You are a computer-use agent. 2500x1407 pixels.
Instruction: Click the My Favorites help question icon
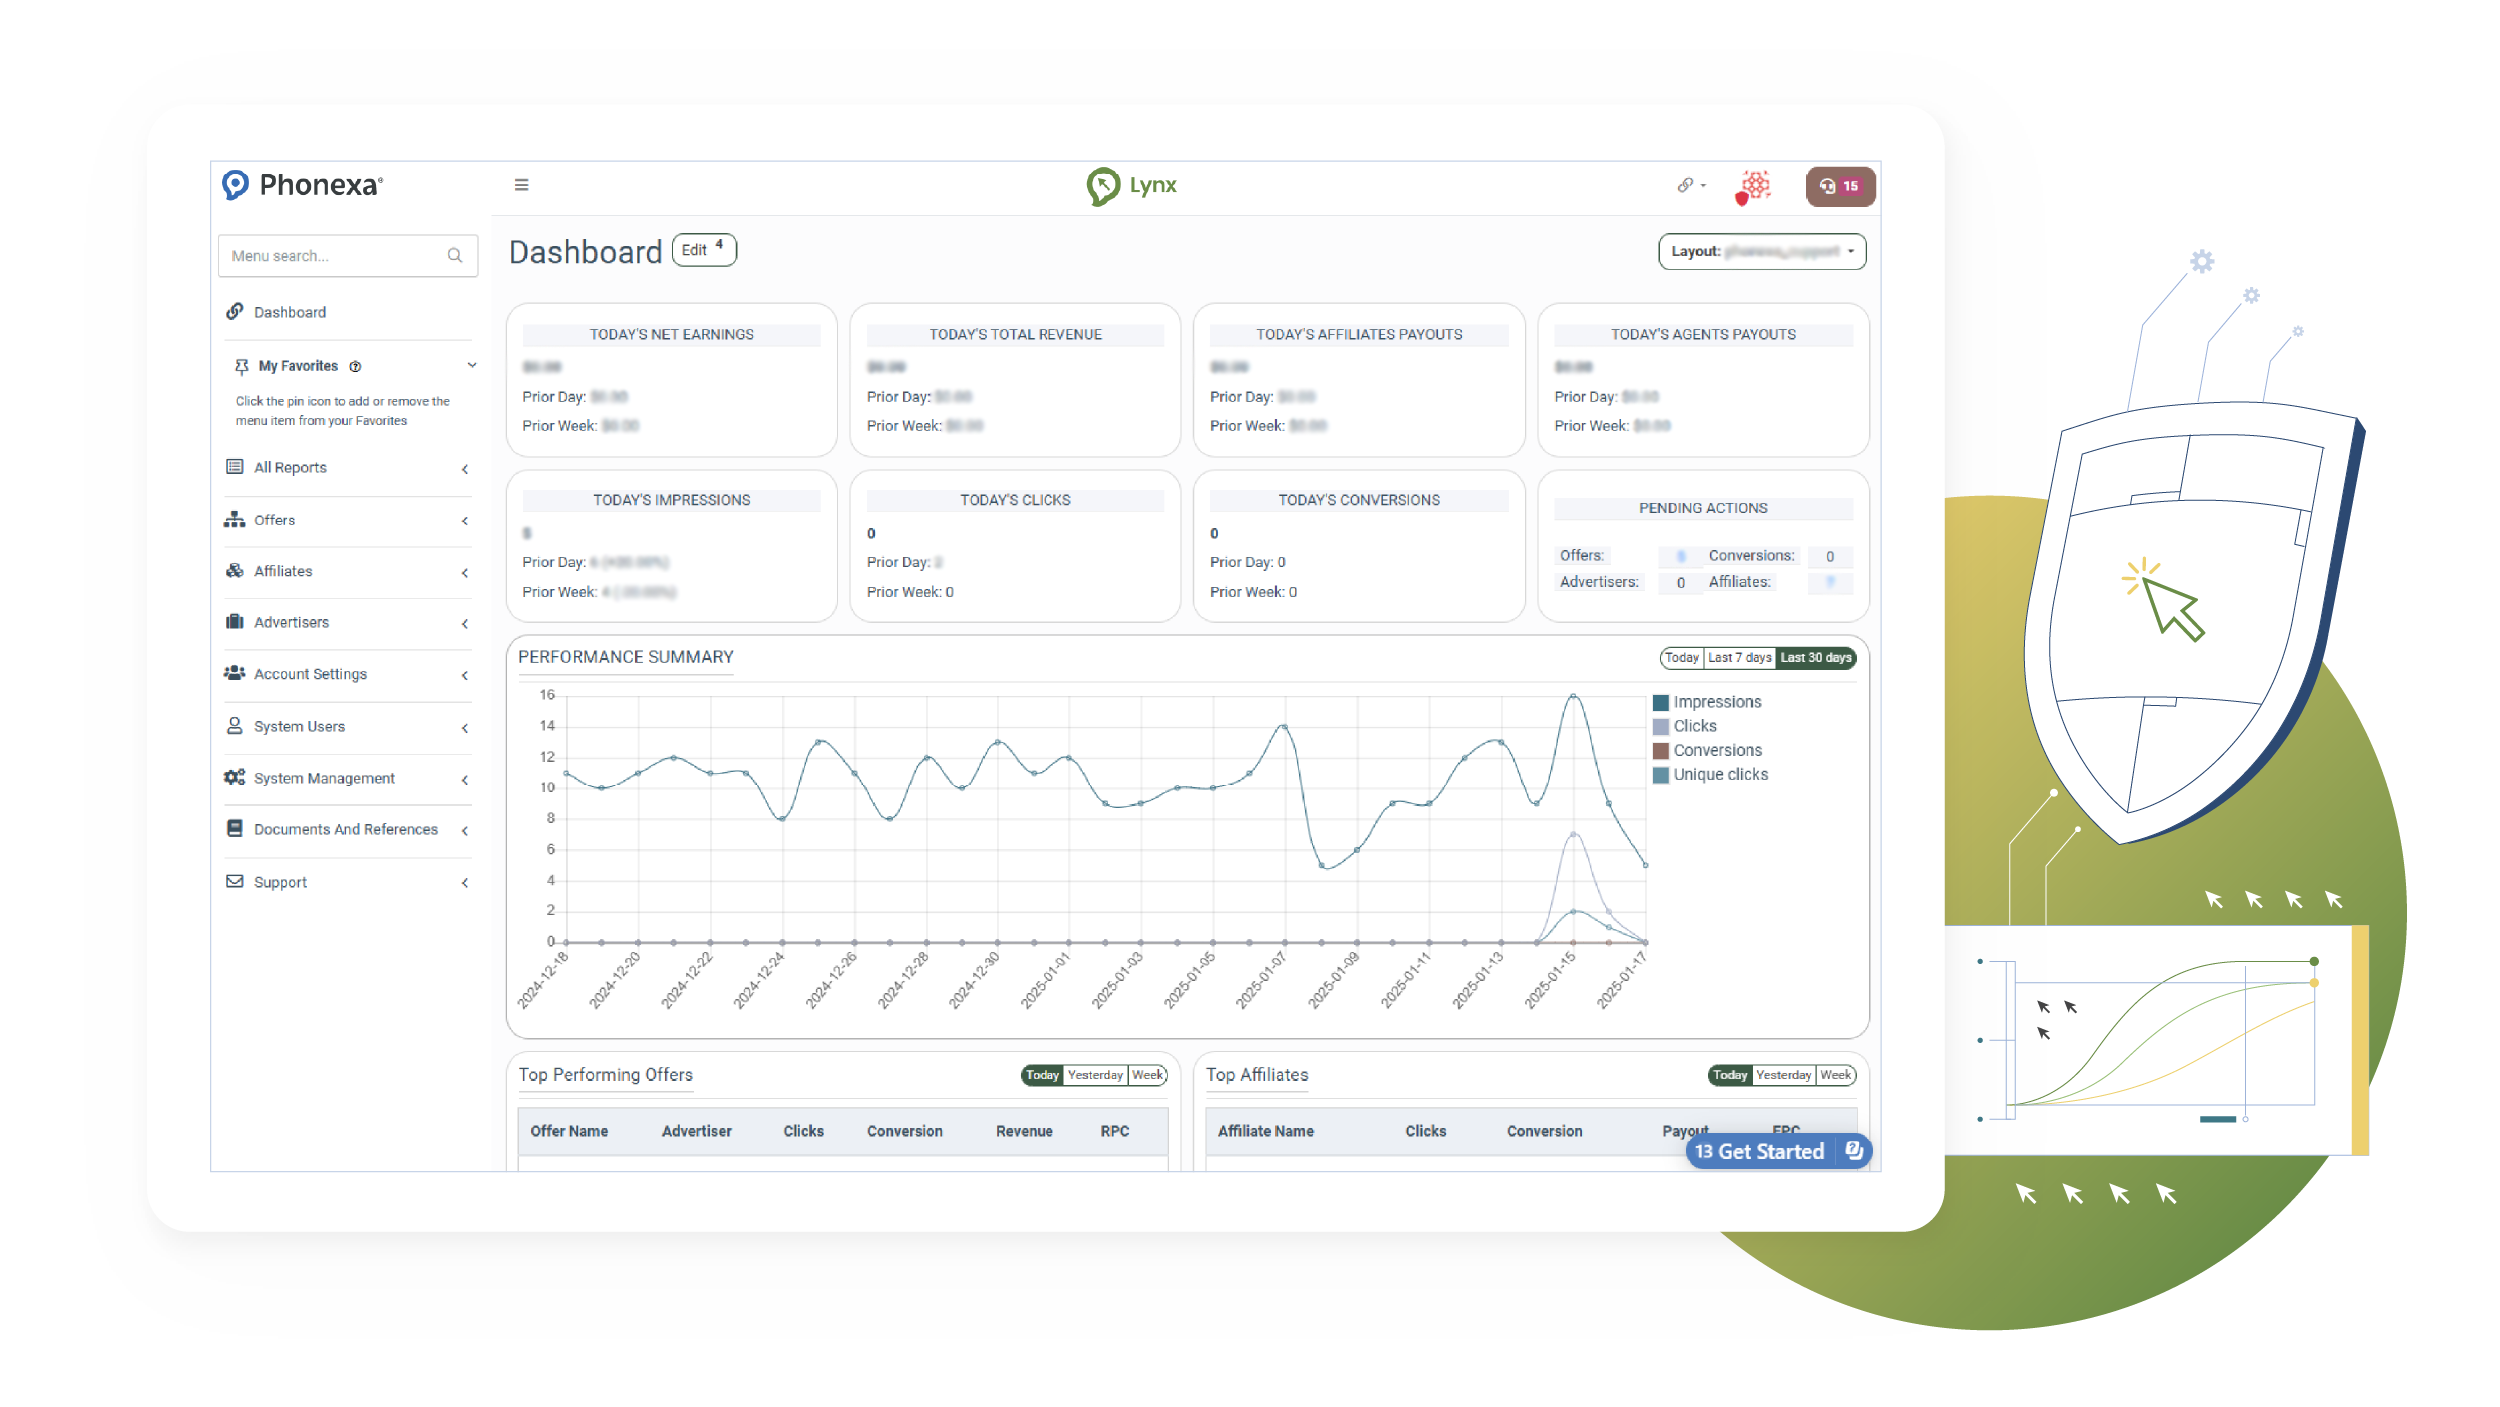pos(355,367)
